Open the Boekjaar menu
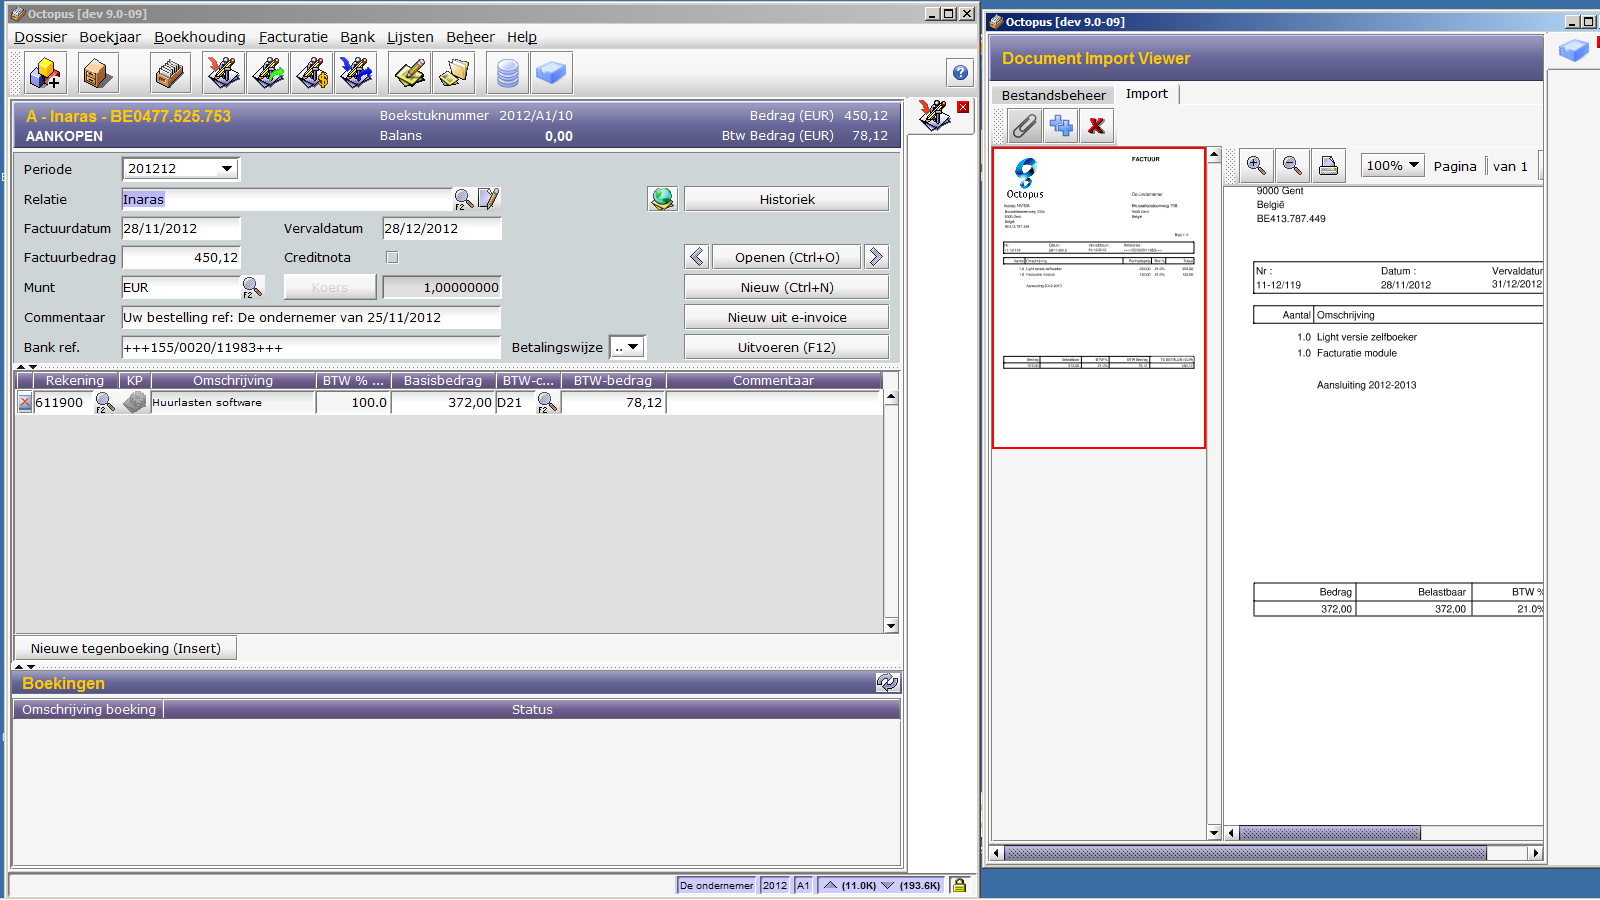 110,37
